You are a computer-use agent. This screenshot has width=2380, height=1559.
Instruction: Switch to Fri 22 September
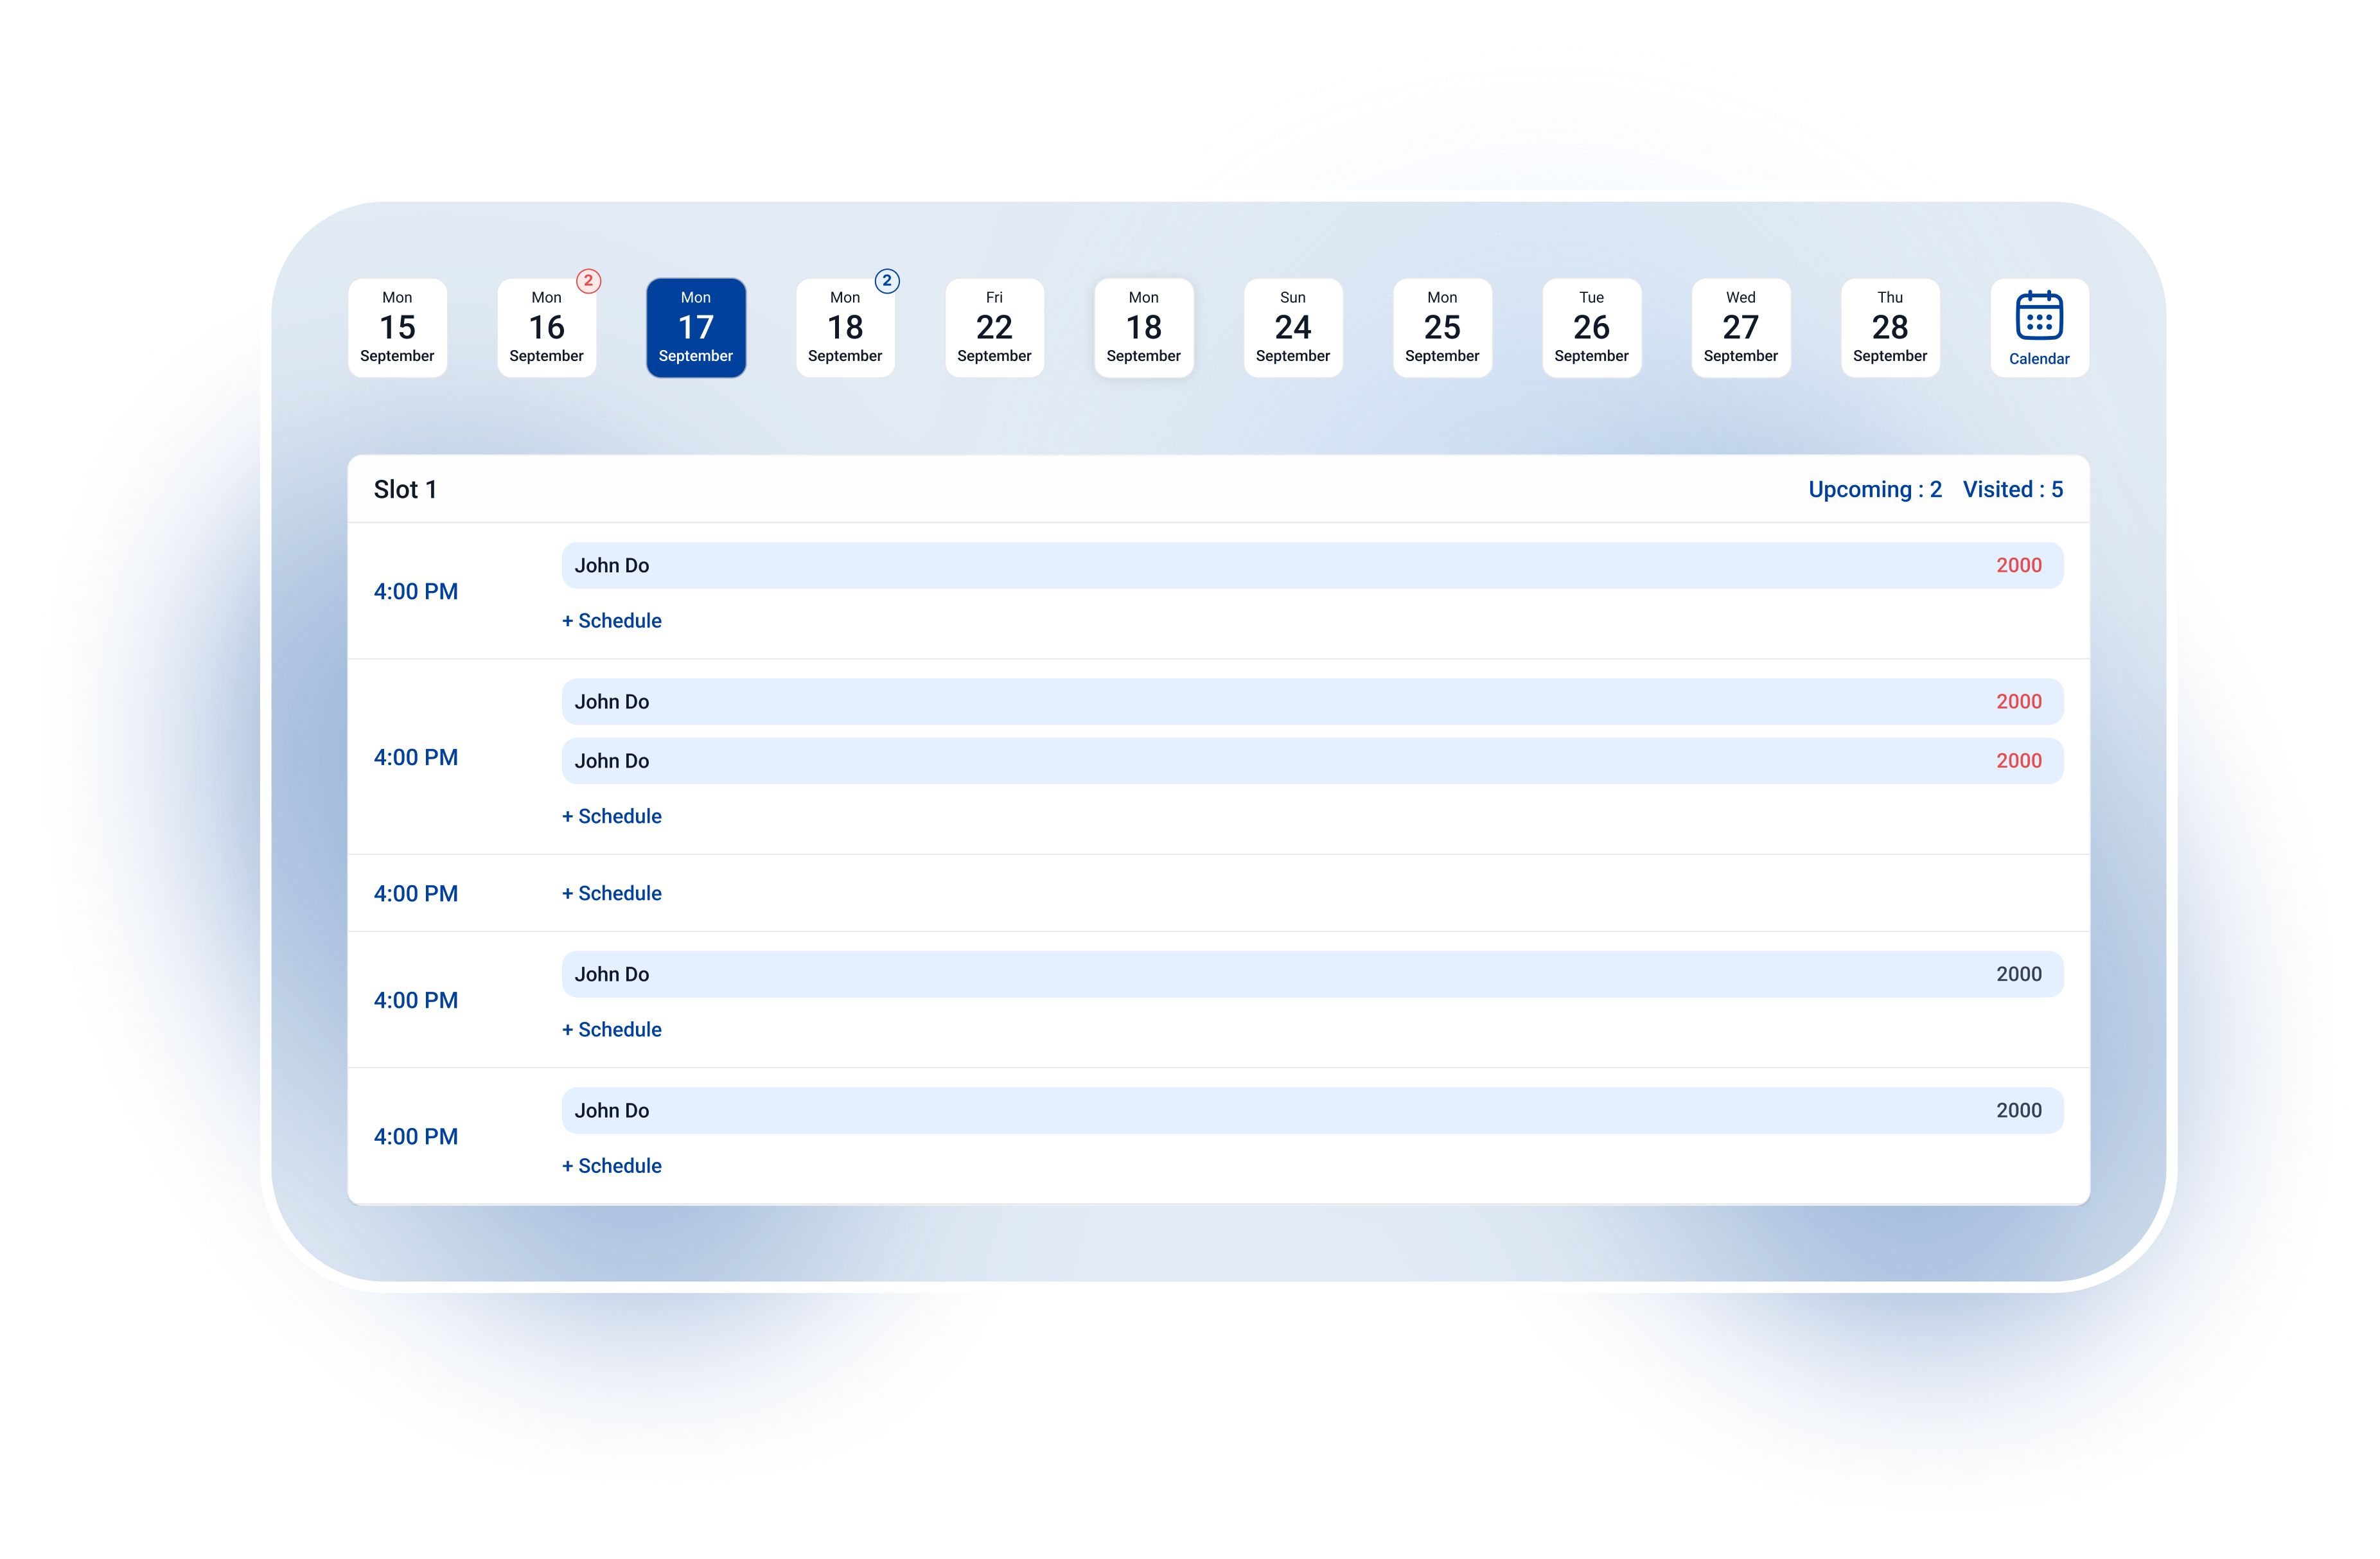pos(994,328)
